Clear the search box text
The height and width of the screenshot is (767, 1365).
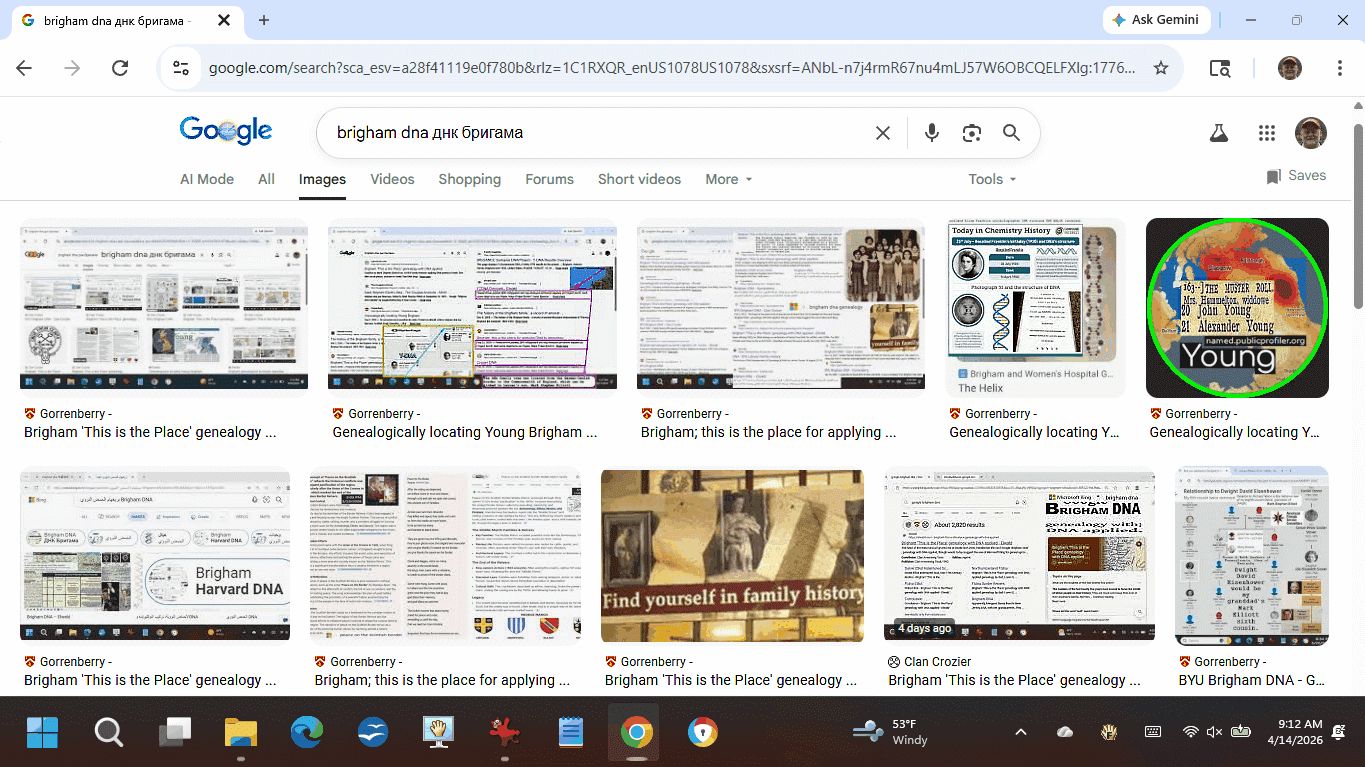[x=883, y=133]
